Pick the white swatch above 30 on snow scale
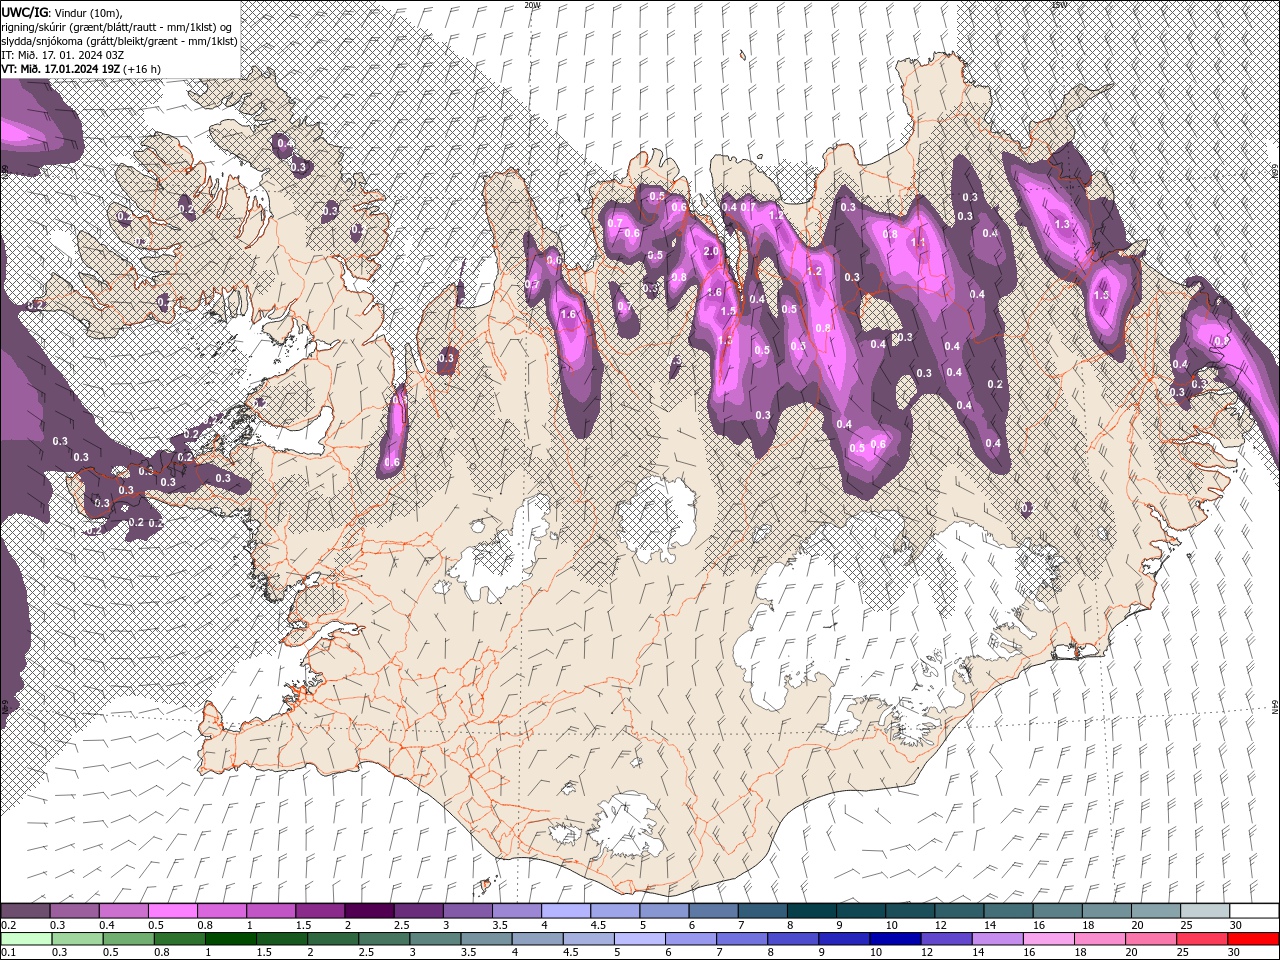The image size is (1280, 960). click(1254, 911)
